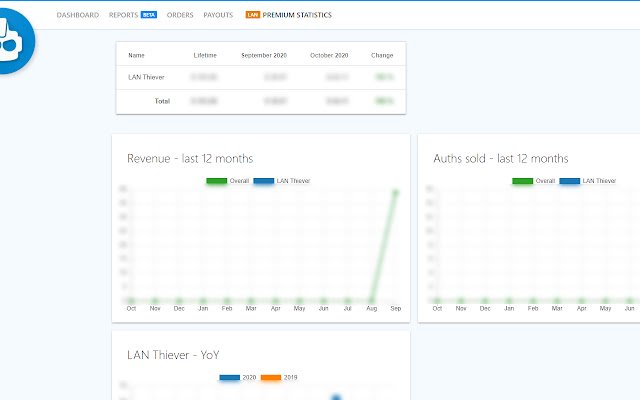The image size is (640, 400).
Task: Click the Lifetime column header
Action: pos(205,55)
